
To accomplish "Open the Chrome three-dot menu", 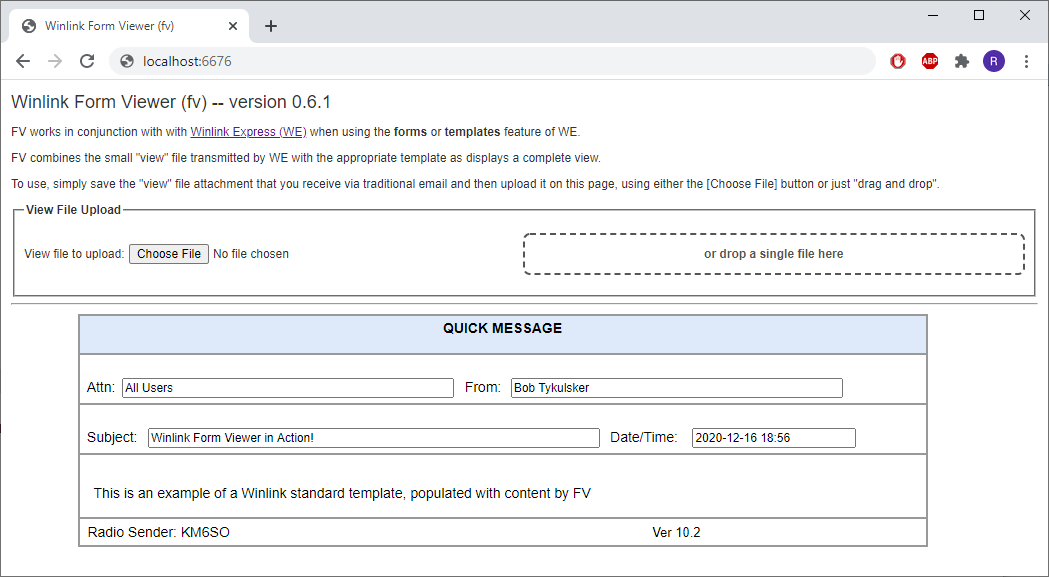I will tap(1027, 61).
